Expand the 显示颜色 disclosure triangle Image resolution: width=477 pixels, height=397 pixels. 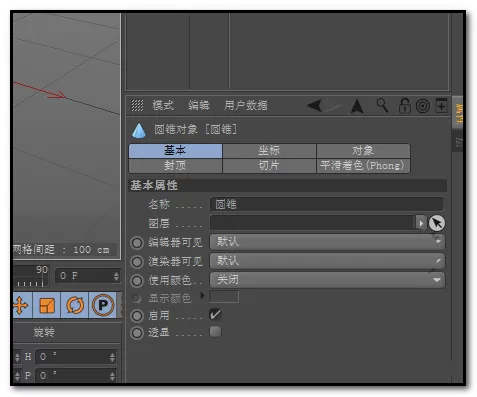[x=202, y=296]
